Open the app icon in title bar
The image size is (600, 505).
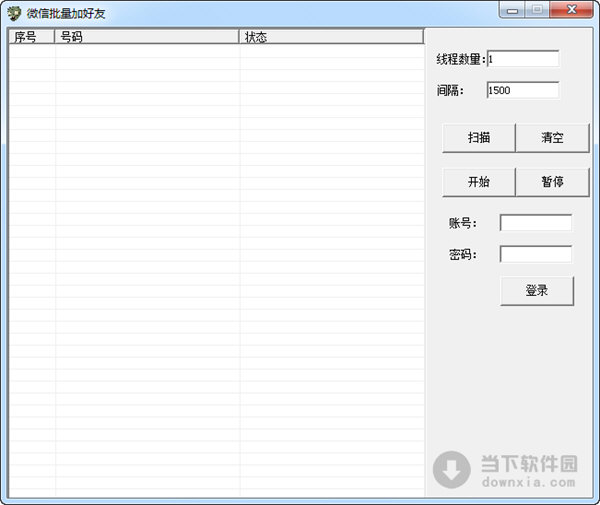click(14, 13)
